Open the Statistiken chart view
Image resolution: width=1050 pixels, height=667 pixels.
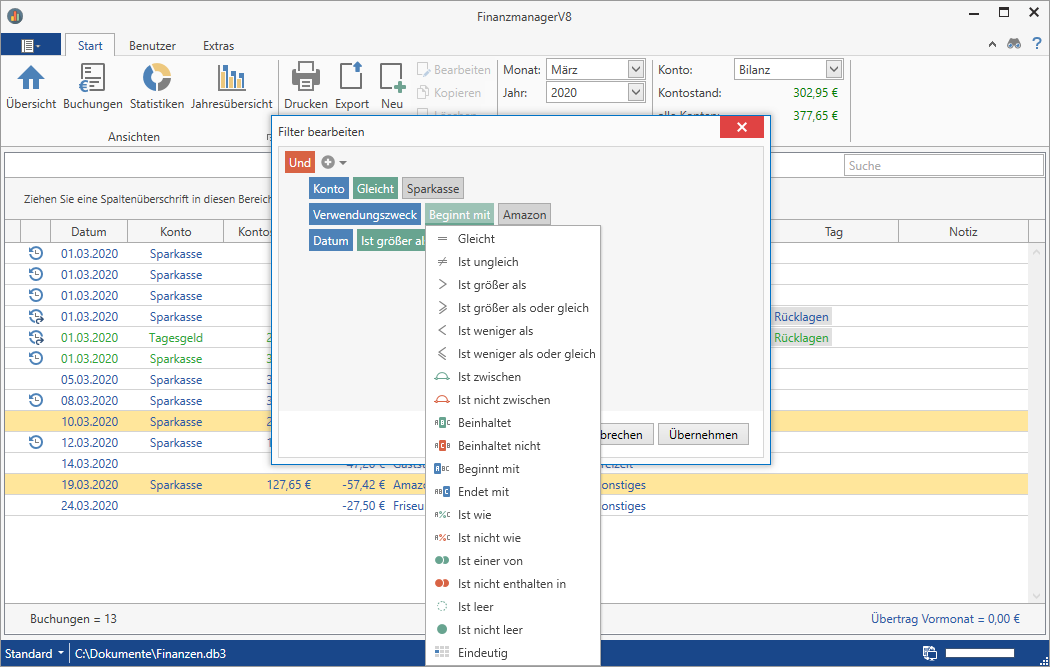click(x=157, y=86)
